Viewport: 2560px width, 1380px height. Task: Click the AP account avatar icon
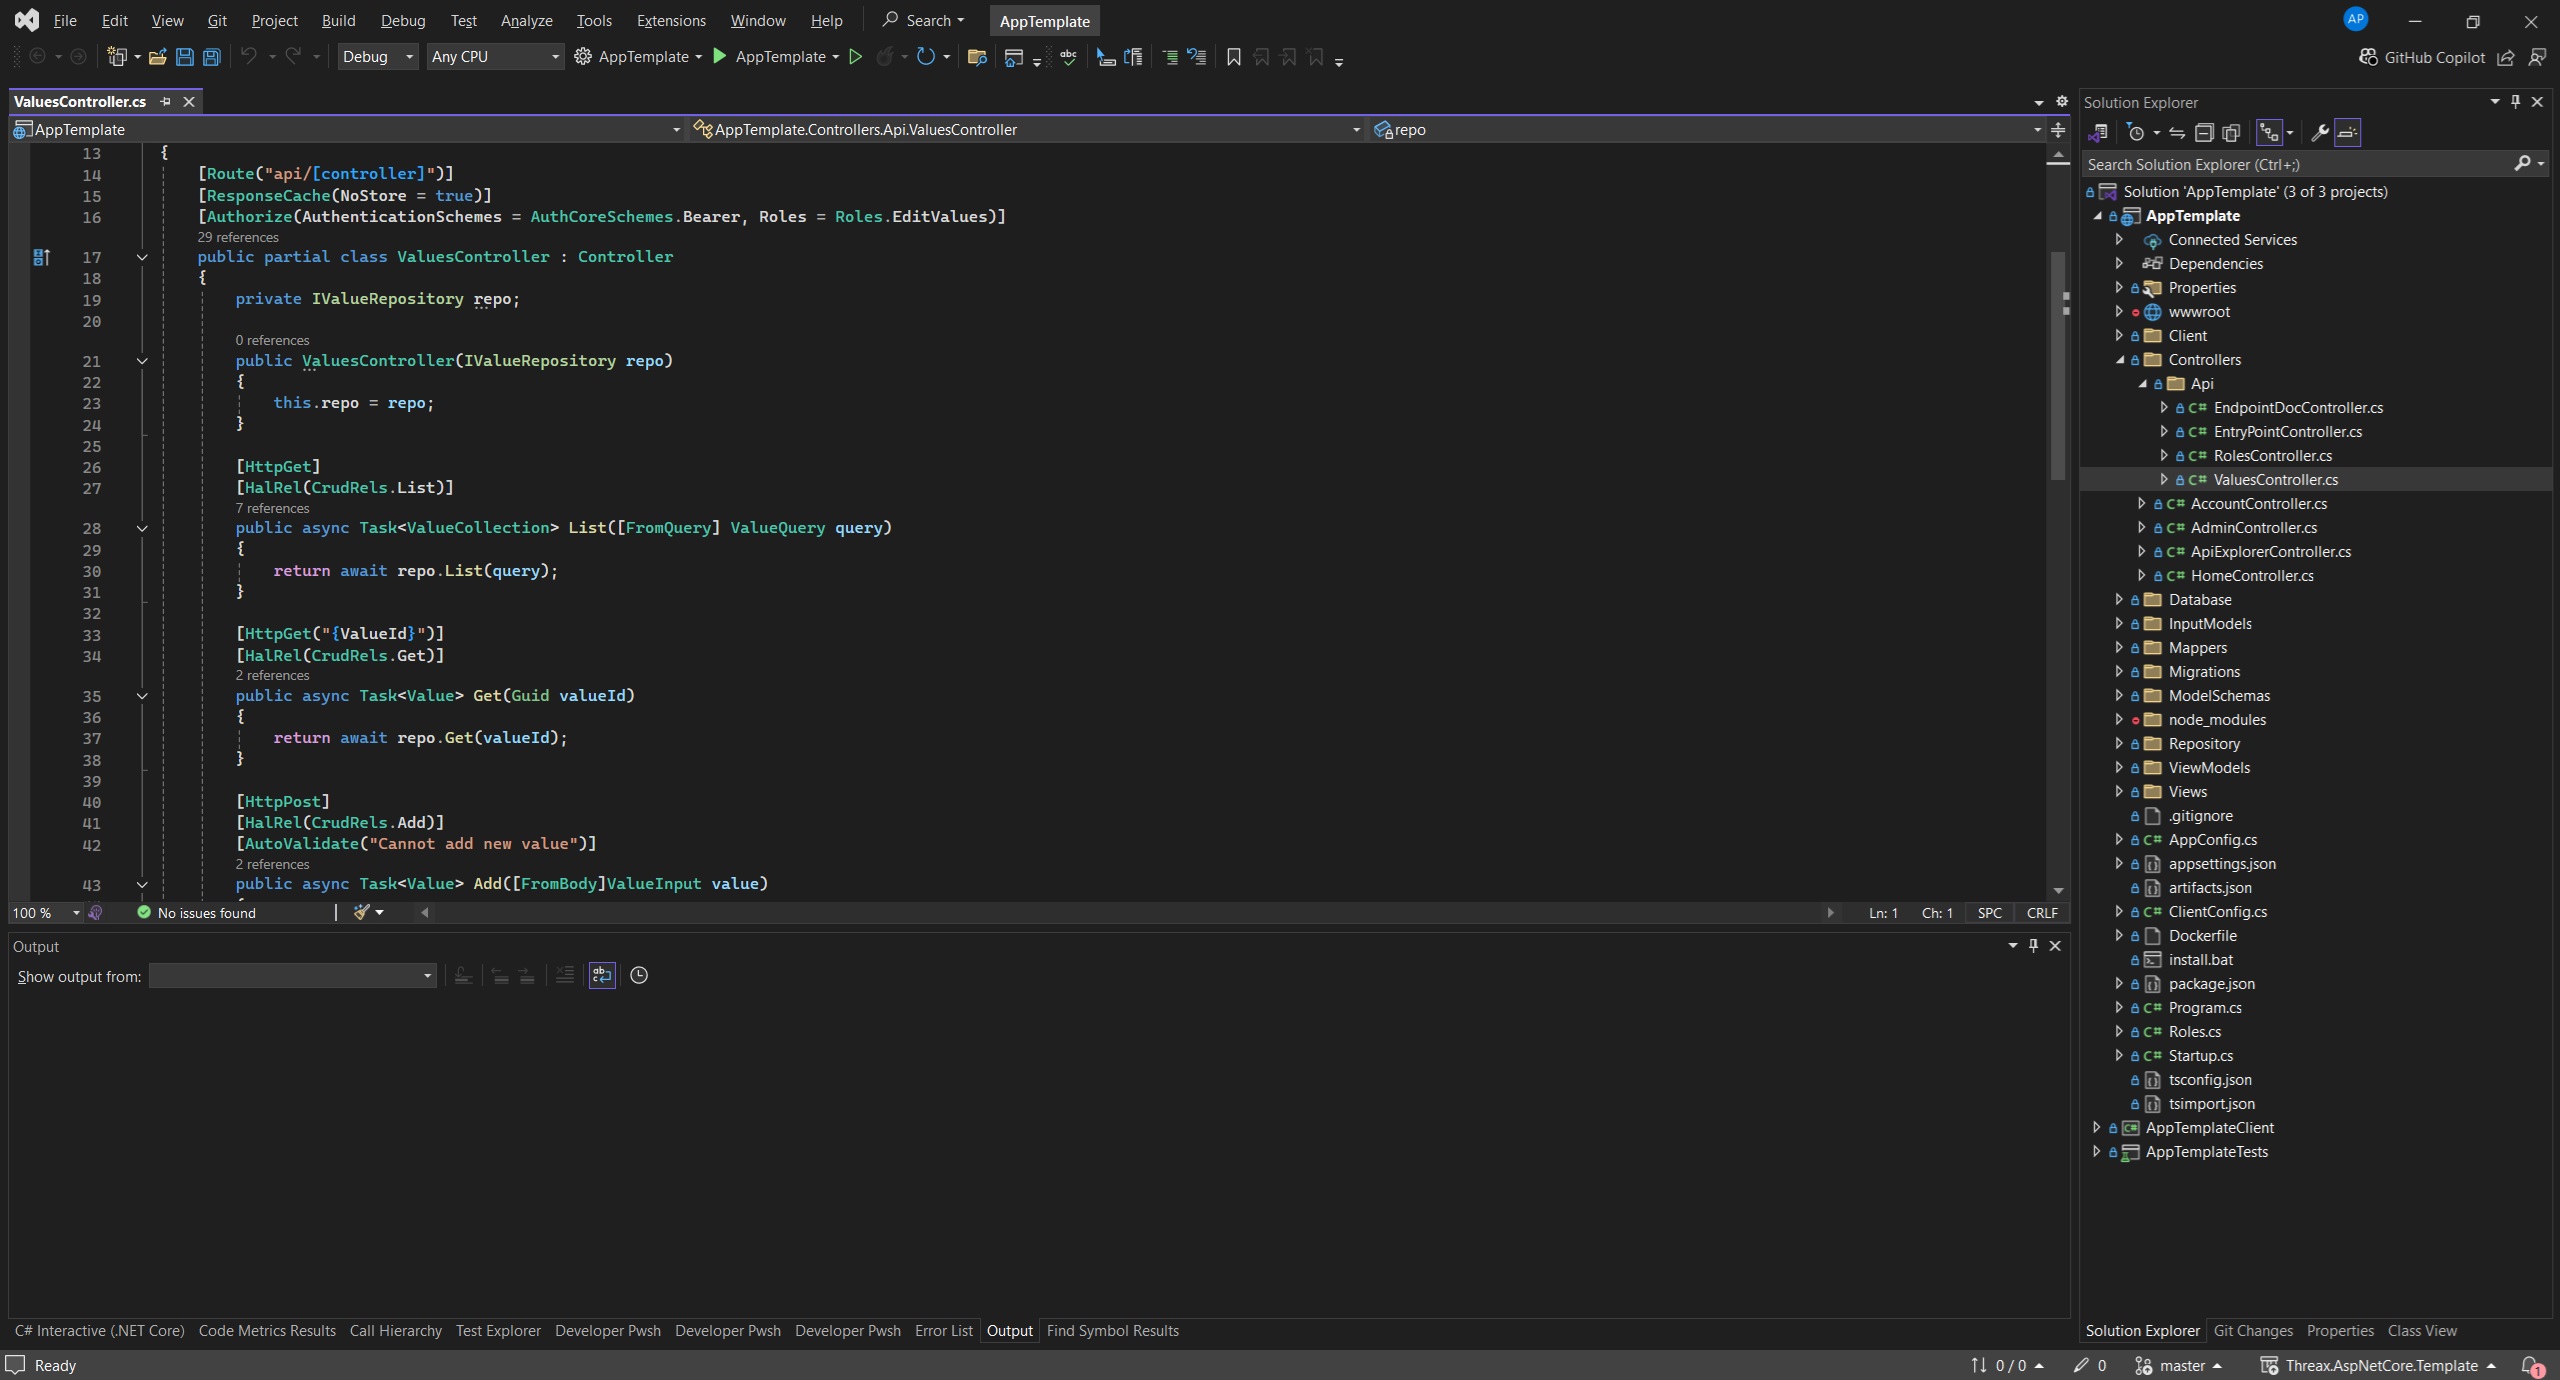tap(2355, 19)
